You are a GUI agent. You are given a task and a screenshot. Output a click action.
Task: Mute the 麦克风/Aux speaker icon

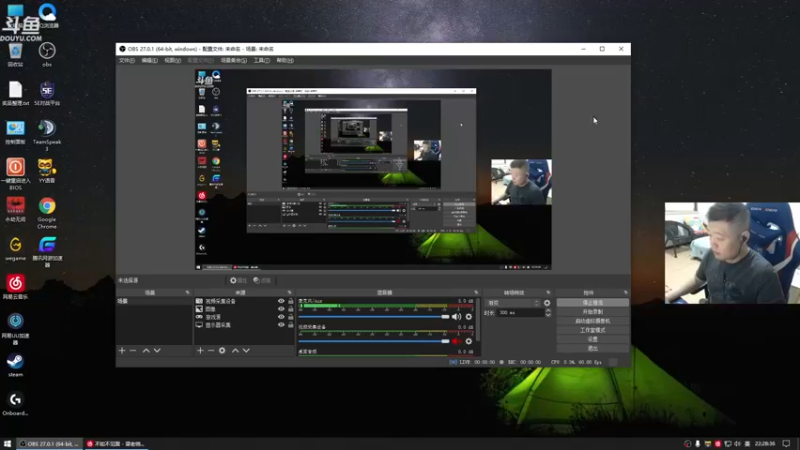click(456, 317)
